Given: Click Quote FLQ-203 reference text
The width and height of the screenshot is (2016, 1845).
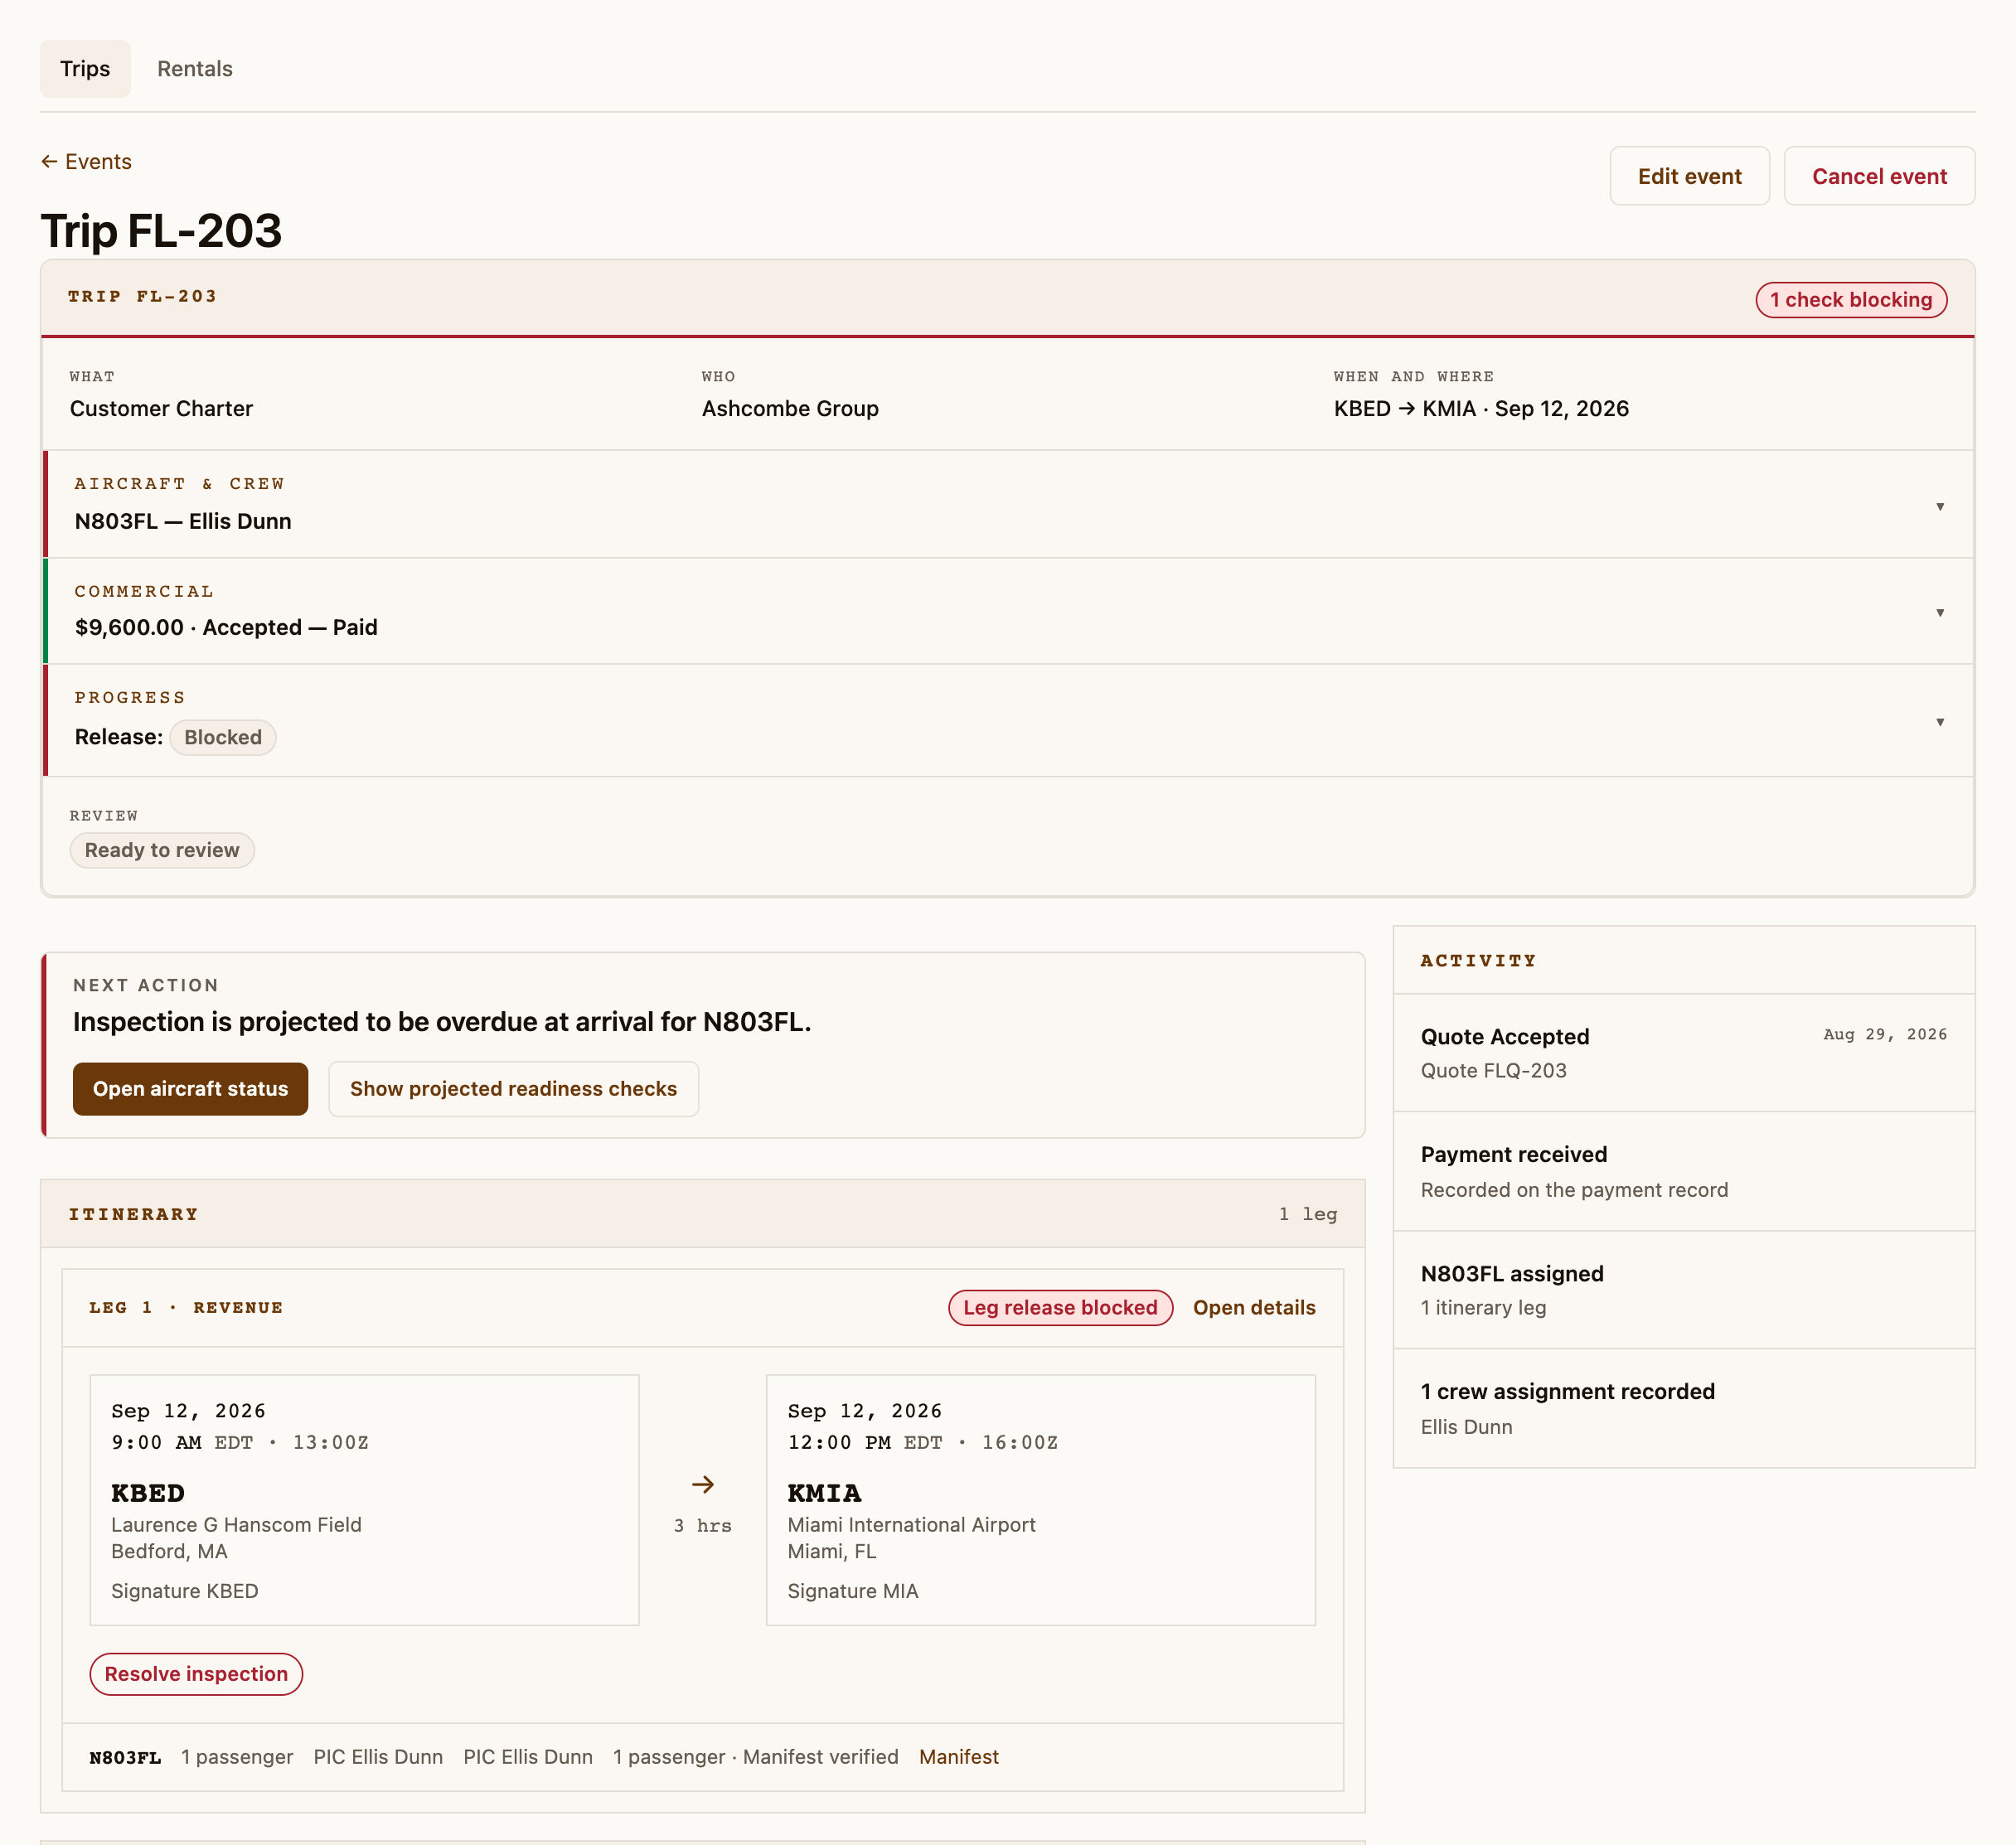Looking at the screenshot, I should 1493,1071.
